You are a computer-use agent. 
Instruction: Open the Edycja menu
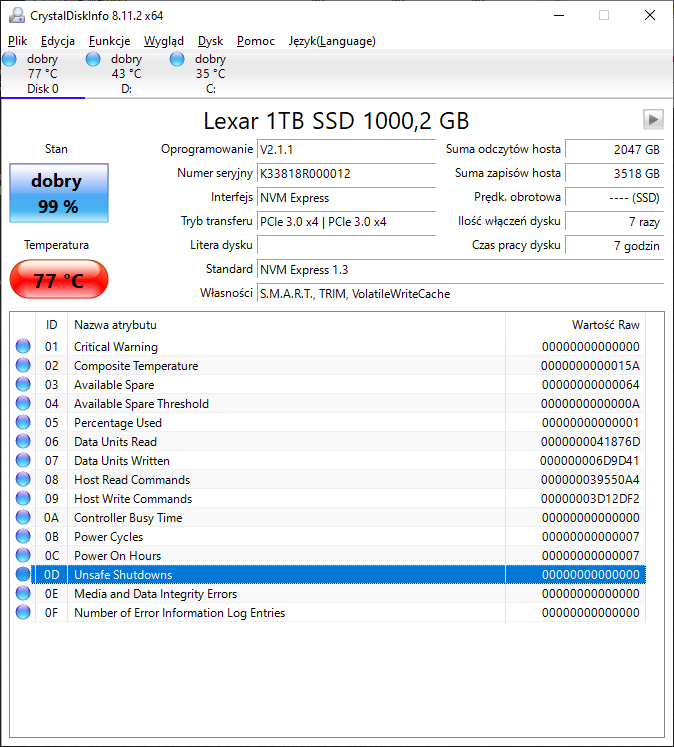click(x=58, y=41)
